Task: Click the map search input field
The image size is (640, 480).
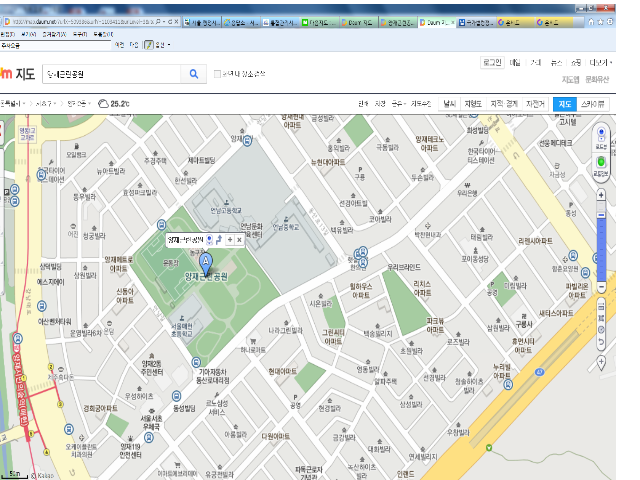Action: click(x=110, y=74)
